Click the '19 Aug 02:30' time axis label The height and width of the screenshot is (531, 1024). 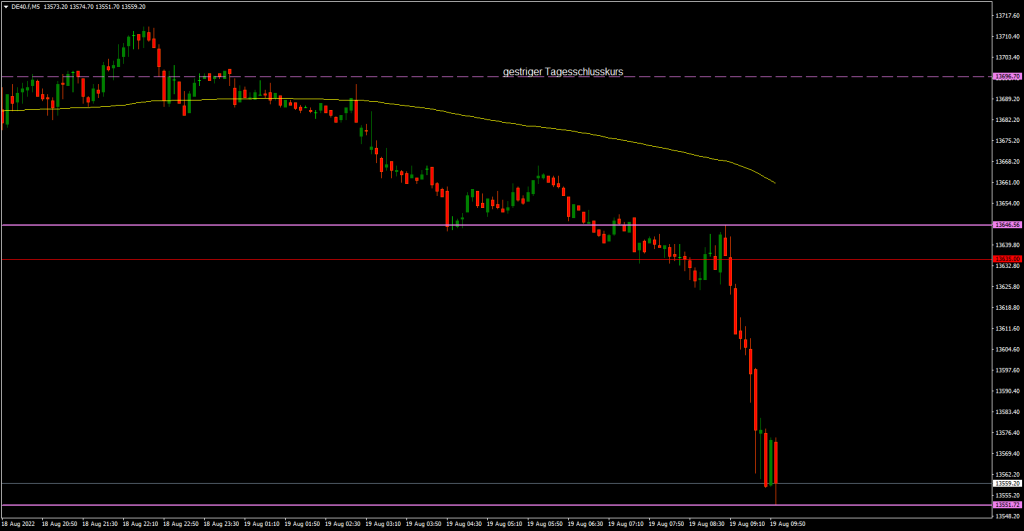(x=343, y=523)
